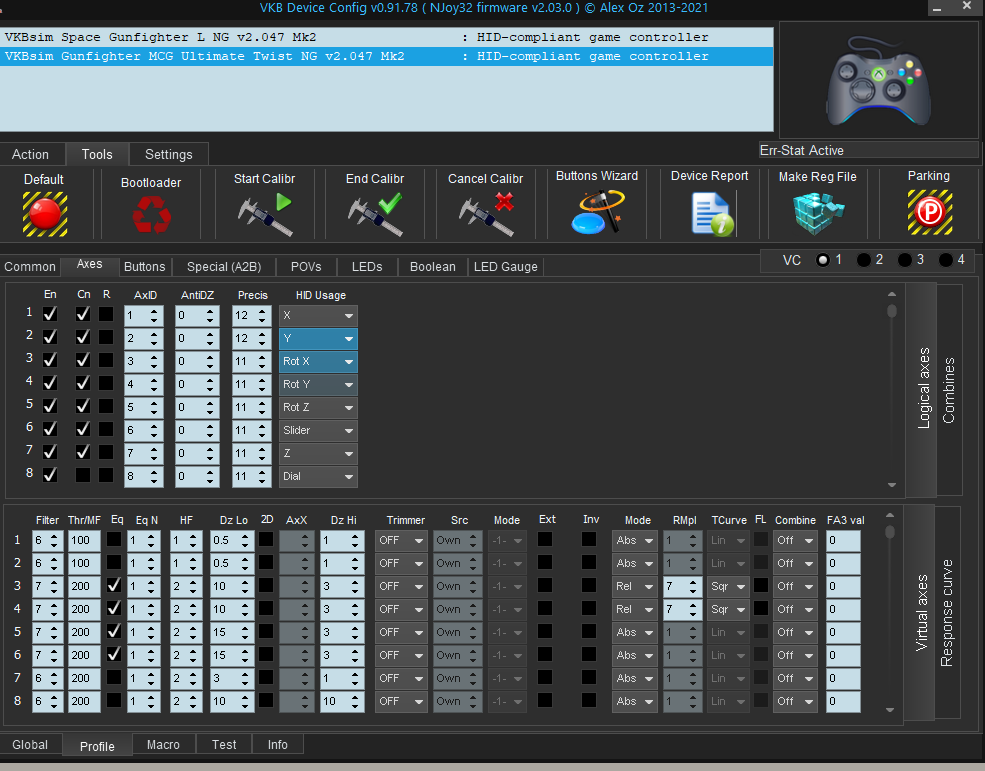Check the Cn checkbox for axis 8
The width and height of the screenshot is (985, 771).
pos(83,475)
